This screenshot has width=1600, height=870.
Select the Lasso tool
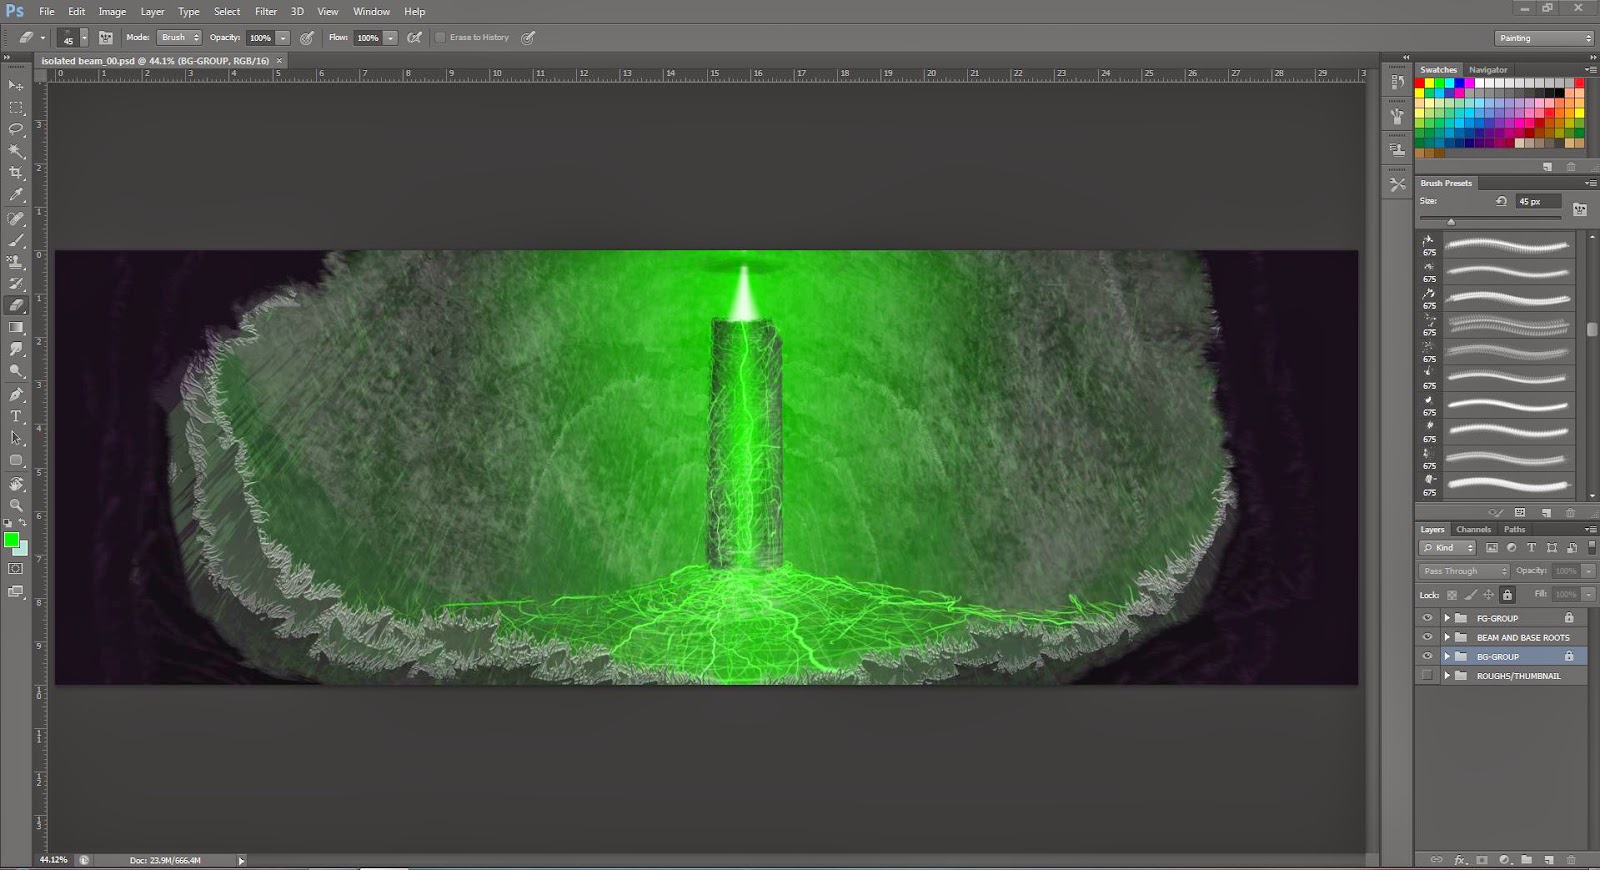(x=16, y=130)
